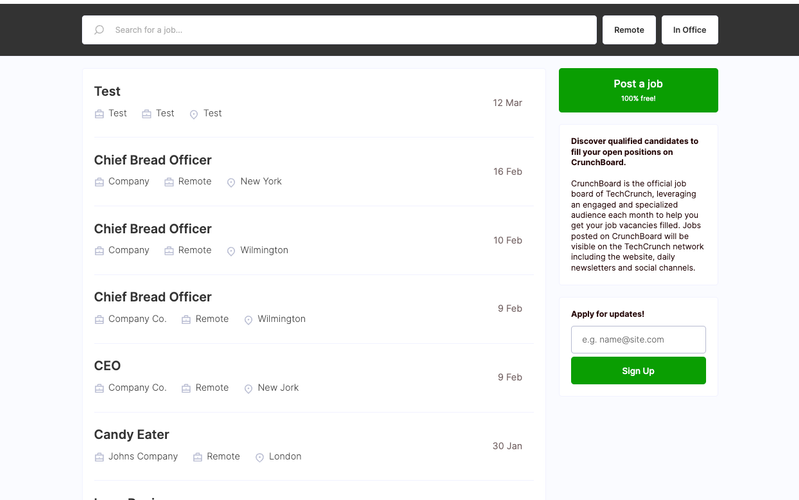Screen dimensions: 799x500
Task: Open the 10 Feb Chief Bread Officer listing
Action: (152, 229)
